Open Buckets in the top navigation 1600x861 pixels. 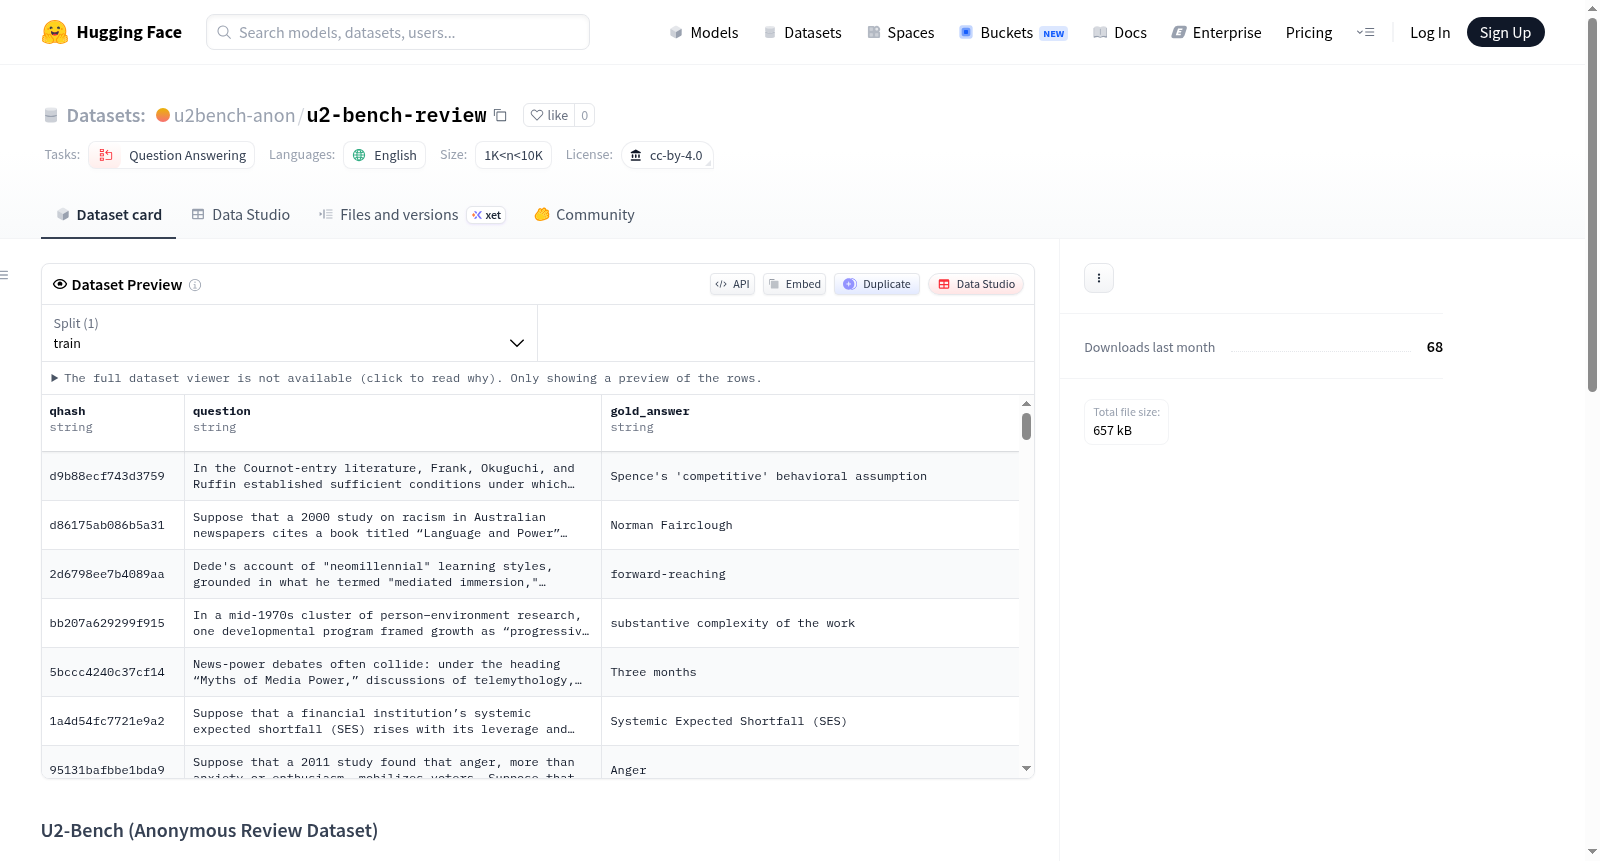coord(1013,32)
